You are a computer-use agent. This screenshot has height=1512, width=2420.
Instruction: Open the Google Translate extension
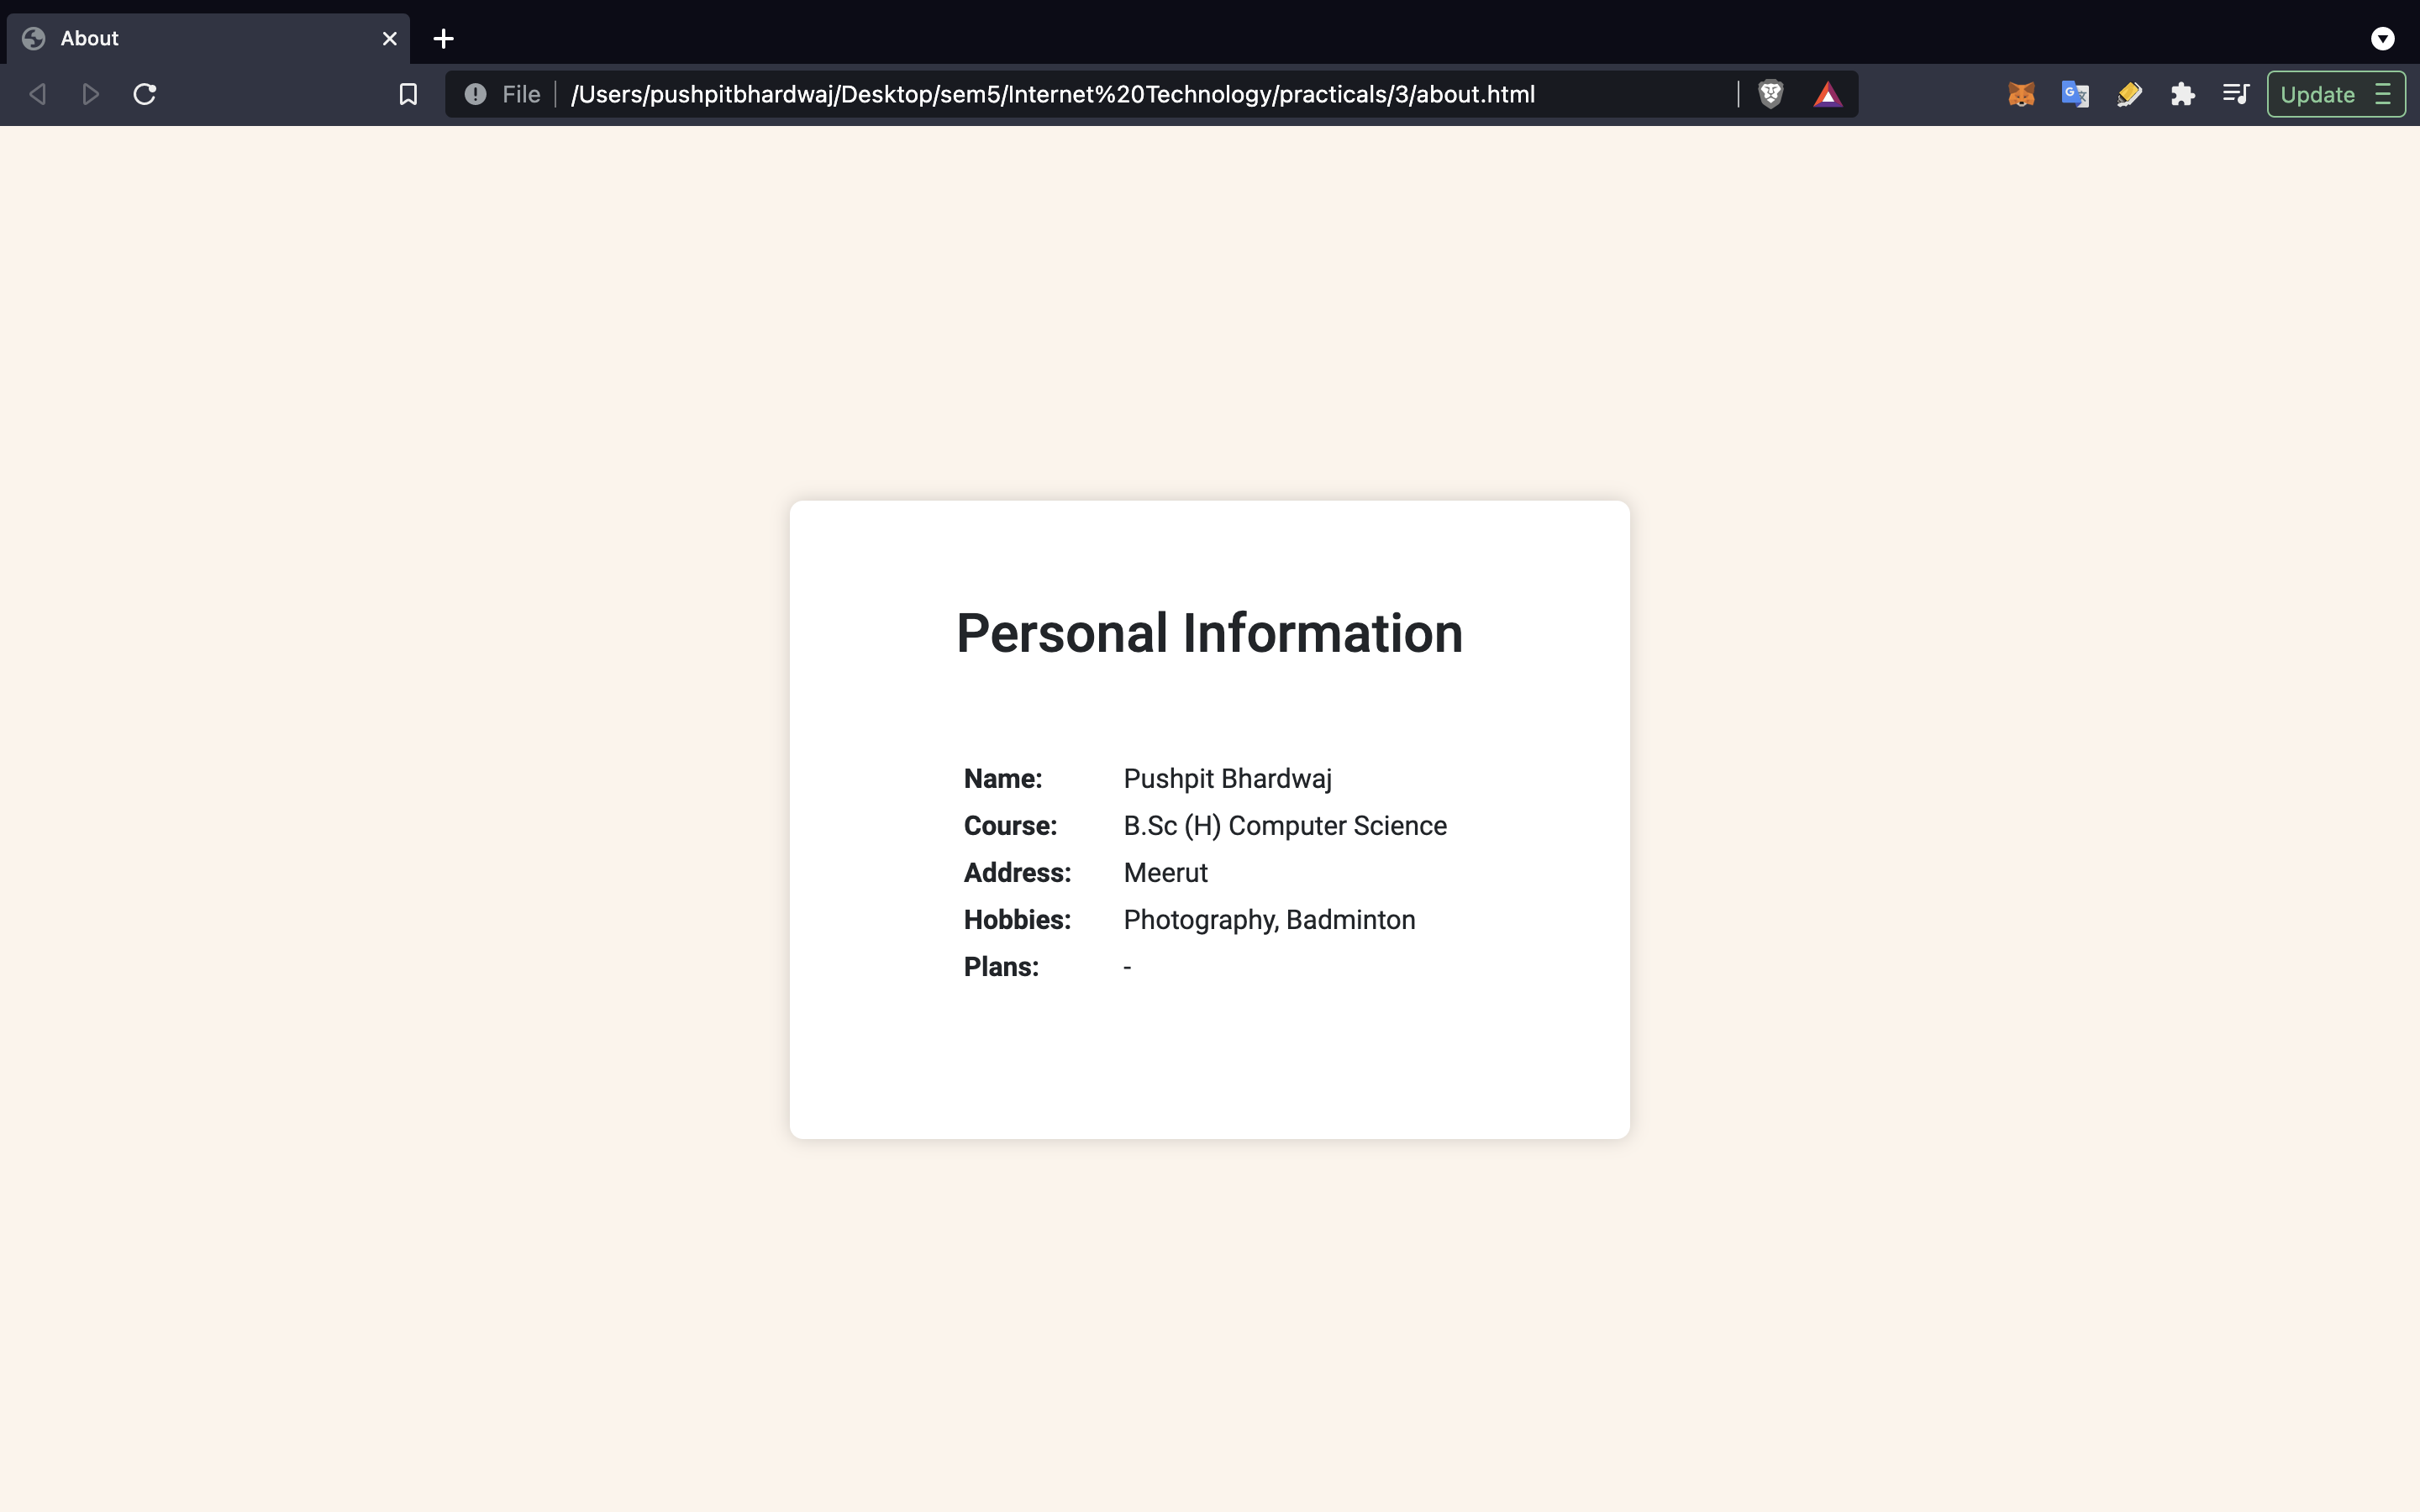pyautogui.click(x=2075, y=94)
